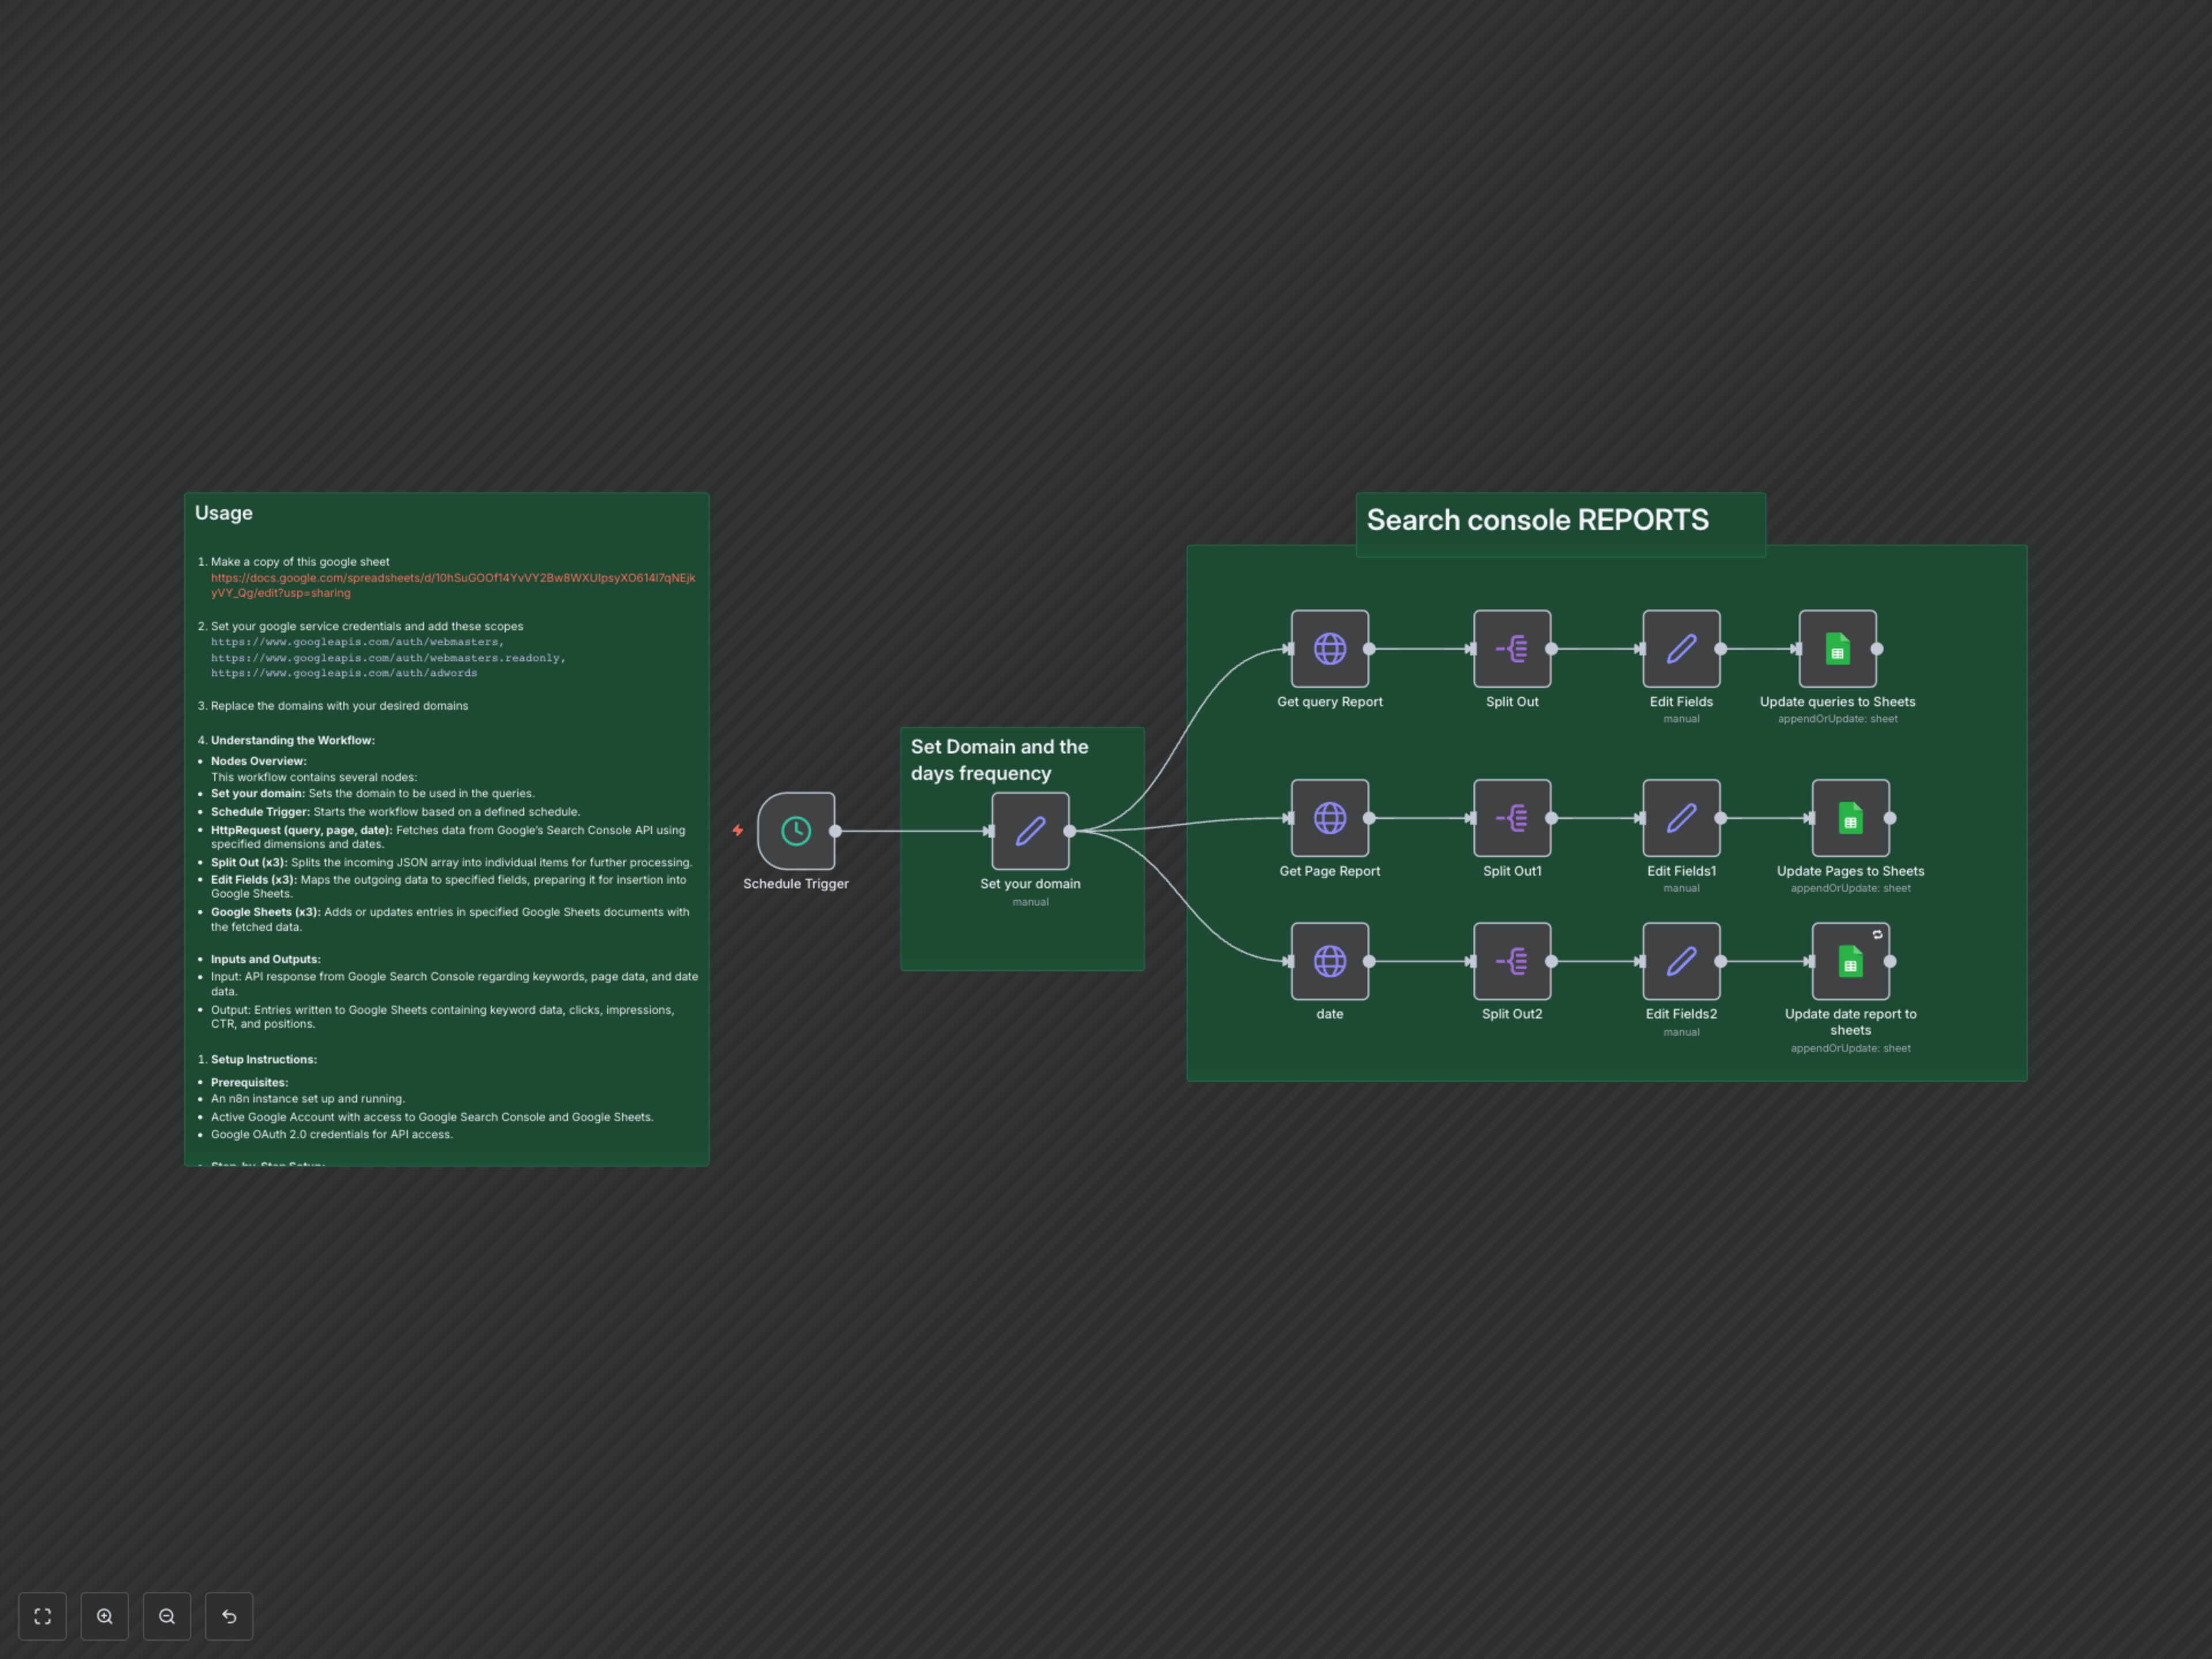The image size is (2212, 1659).
Task: Click the Split Out node
Action: (1511, 648)
